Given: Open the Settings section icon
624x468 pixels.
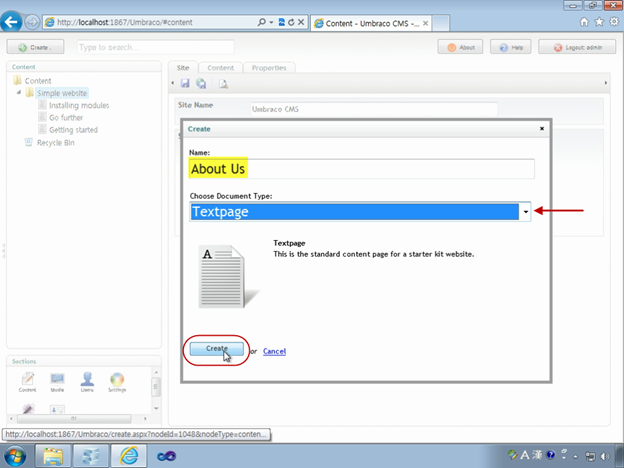Looking at the screenshot, I should 117,382.
